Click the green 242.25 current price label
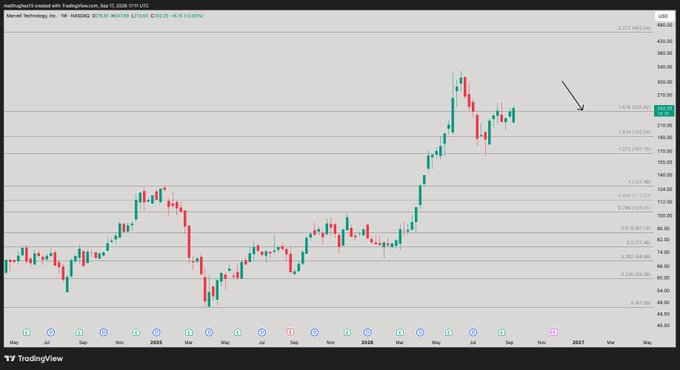 [664, 111]
